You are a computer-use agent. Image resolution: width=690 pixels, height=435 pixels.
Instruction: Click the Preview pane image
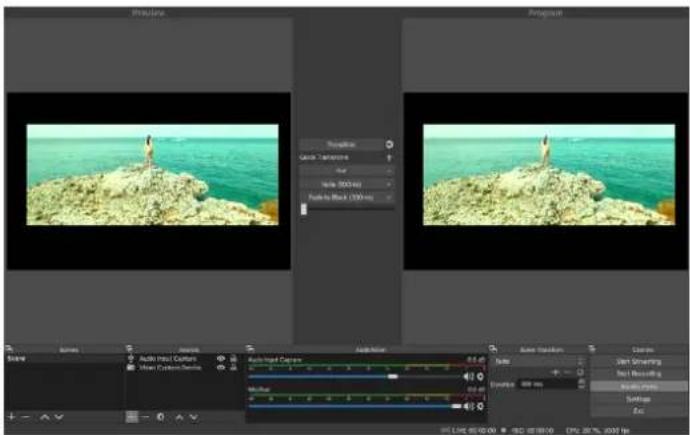[152, 175]
